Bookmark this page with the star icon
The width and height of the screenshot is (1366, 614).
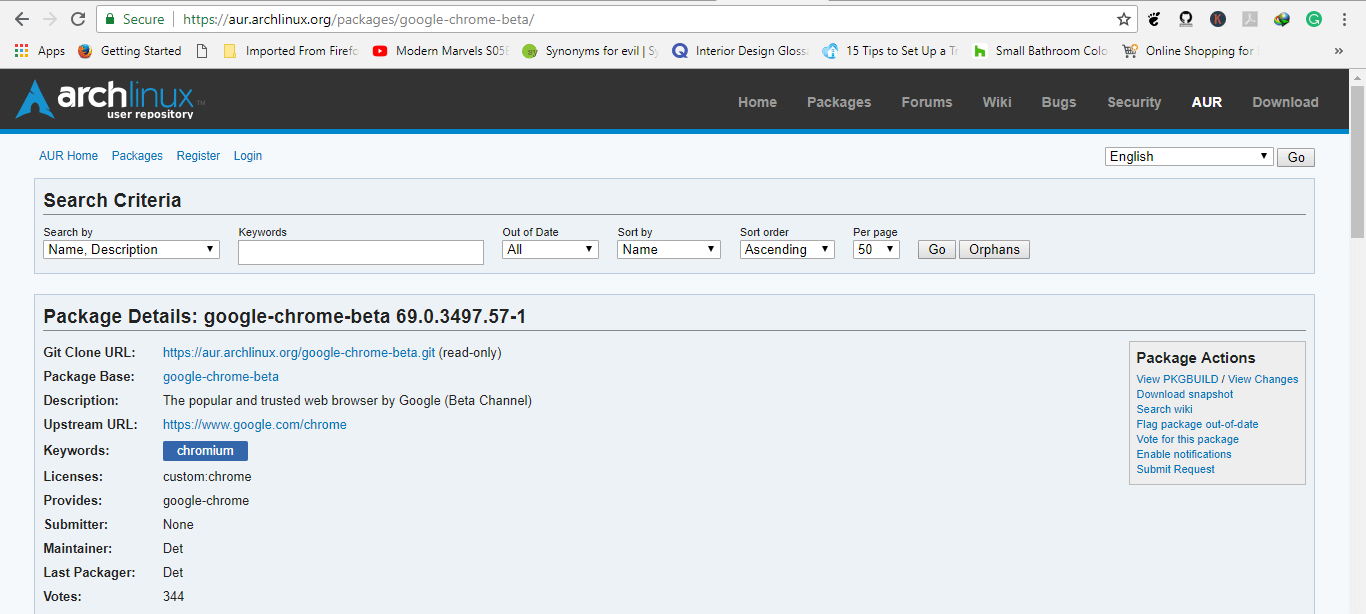[1124, 18]
